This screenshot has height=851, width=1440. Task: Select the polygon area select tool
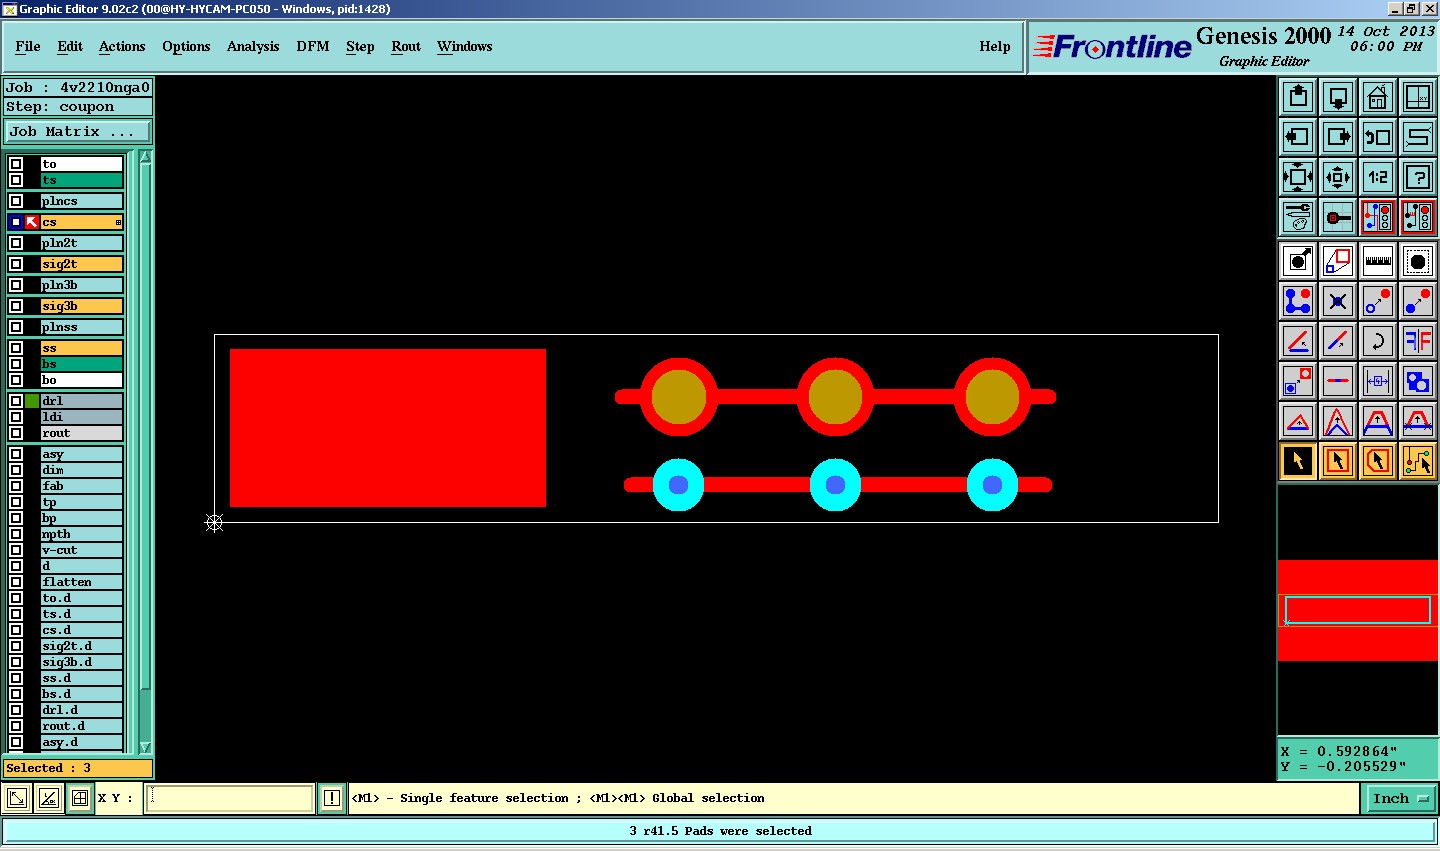(1378, 462)
